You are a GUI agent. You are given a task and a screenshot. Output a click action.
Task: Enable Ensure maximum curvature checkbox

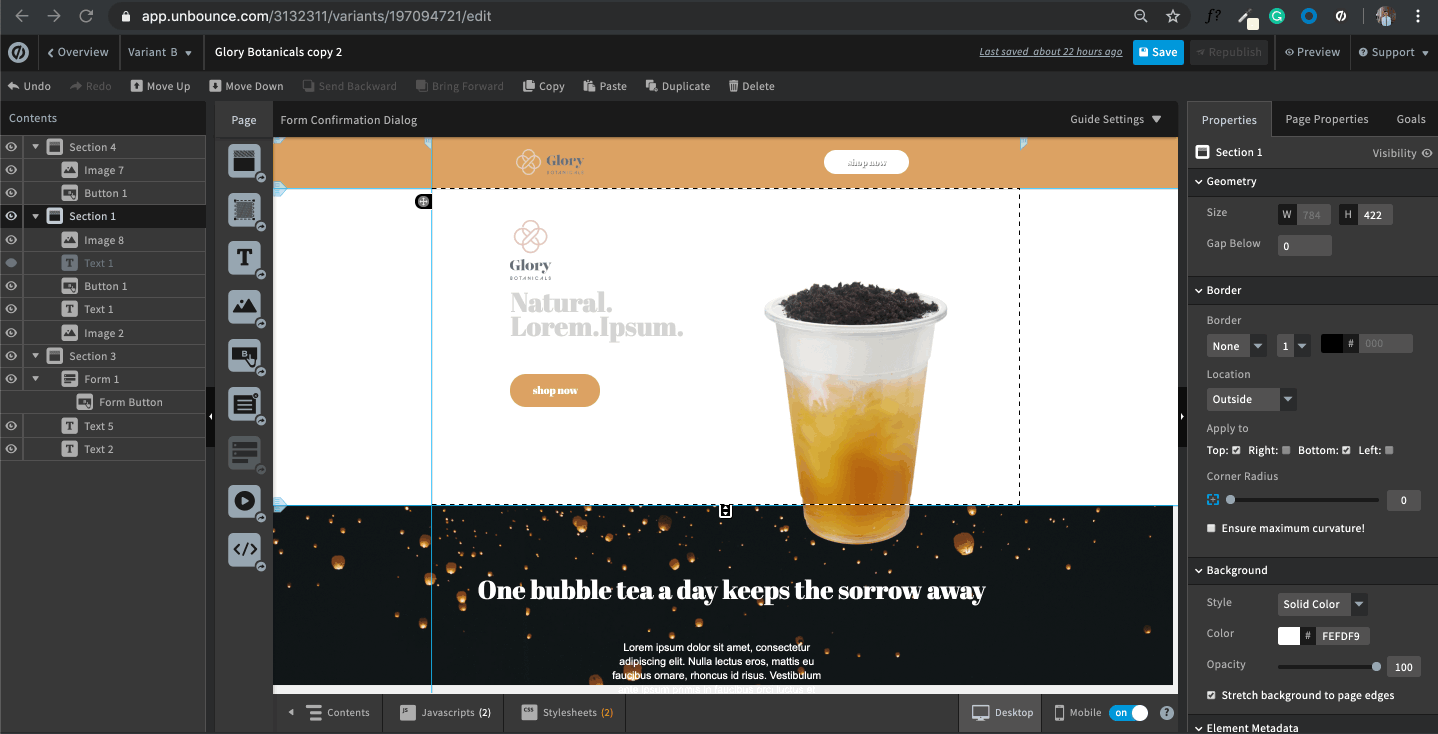[x=1212, y=528]
